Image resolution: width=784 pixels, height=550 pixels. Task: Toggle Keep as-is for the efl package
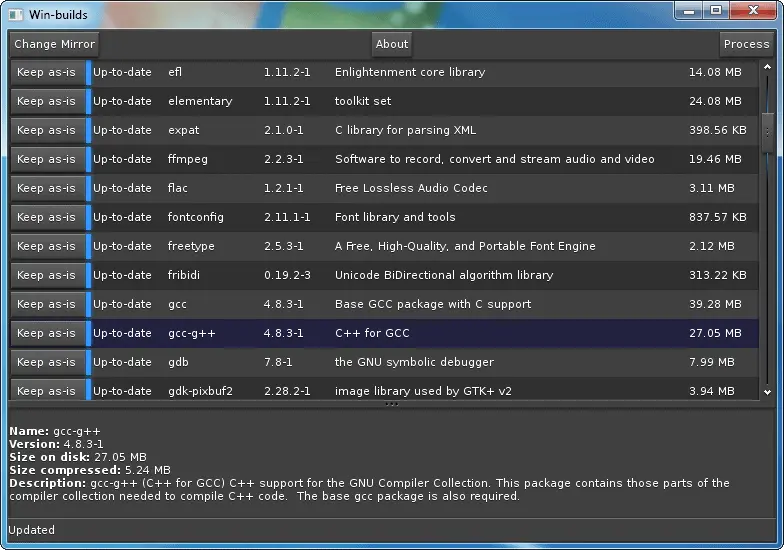(47, 72)
